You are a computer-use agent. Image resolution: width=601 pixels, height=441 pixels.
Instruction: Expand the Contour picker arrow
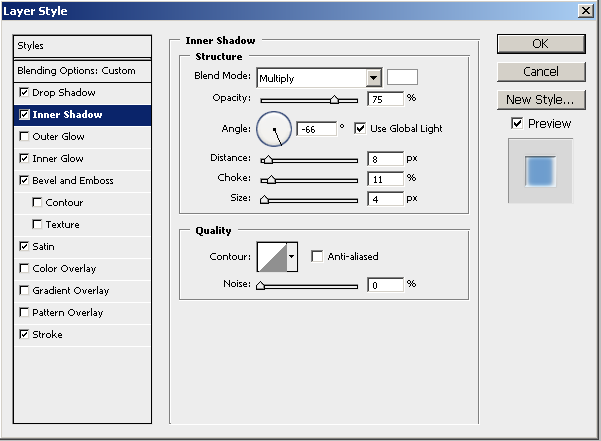pos(292,257)
